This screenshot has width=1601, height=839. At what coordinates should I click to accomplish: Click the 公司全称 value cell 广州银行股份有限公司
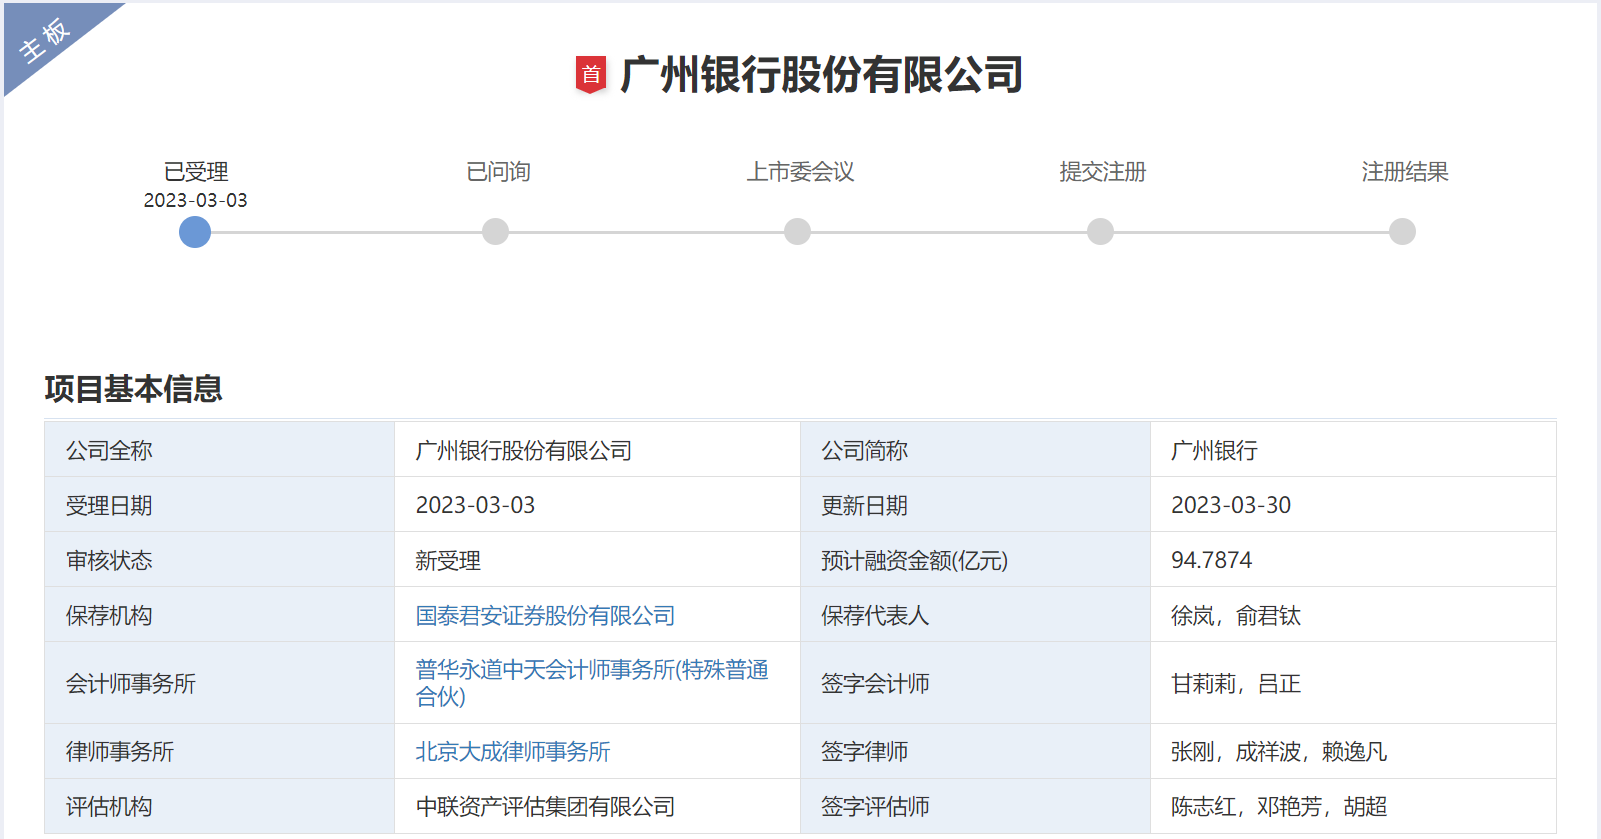click(597, 450)
